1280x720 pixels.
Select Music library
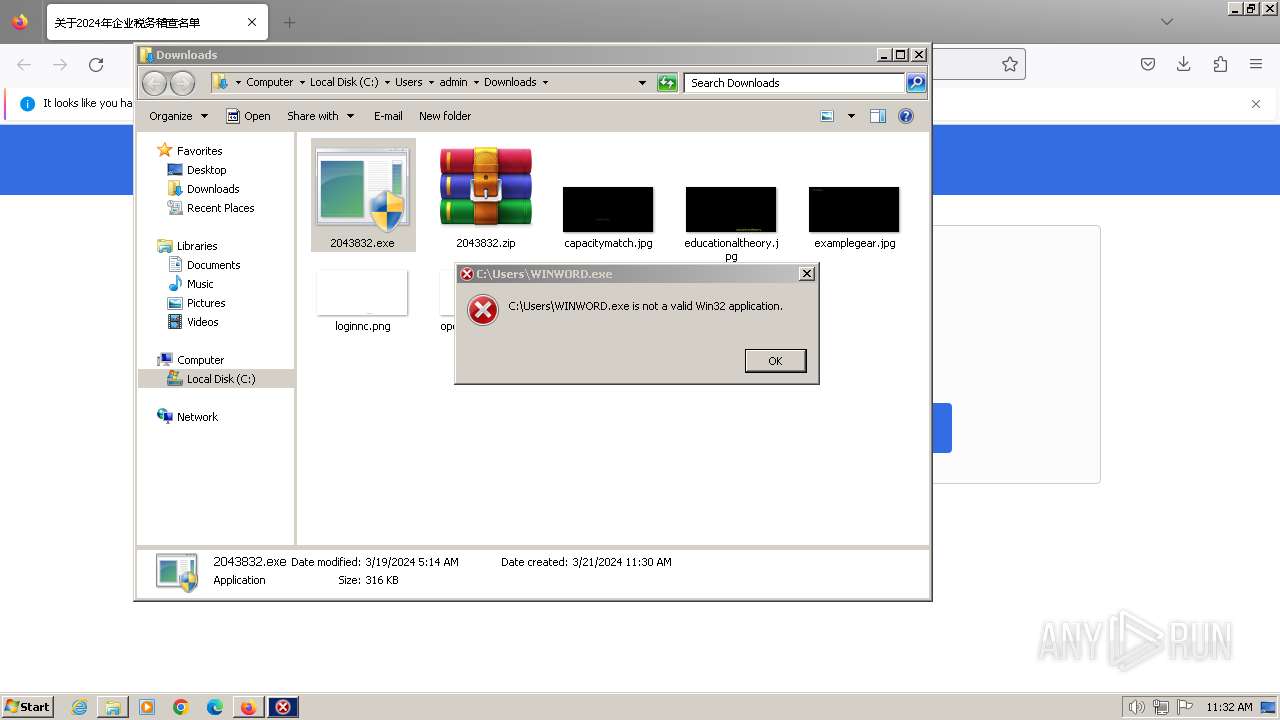tap(200, 284)
